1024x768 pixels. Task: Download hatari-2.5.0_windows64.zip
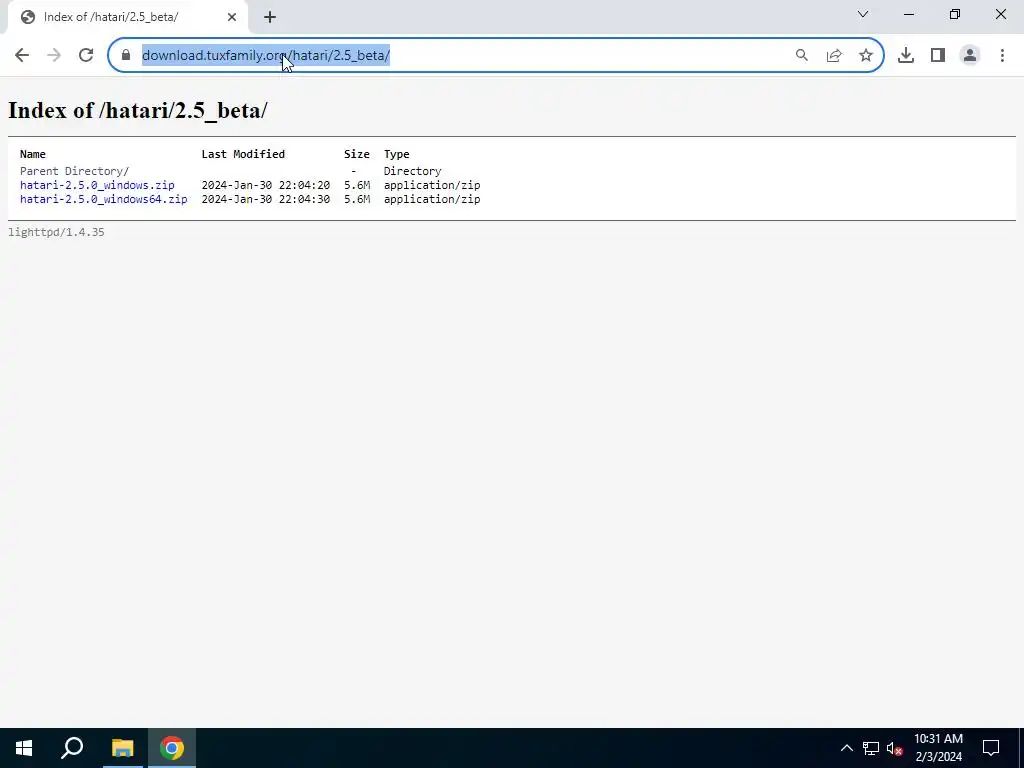point(104,199)
